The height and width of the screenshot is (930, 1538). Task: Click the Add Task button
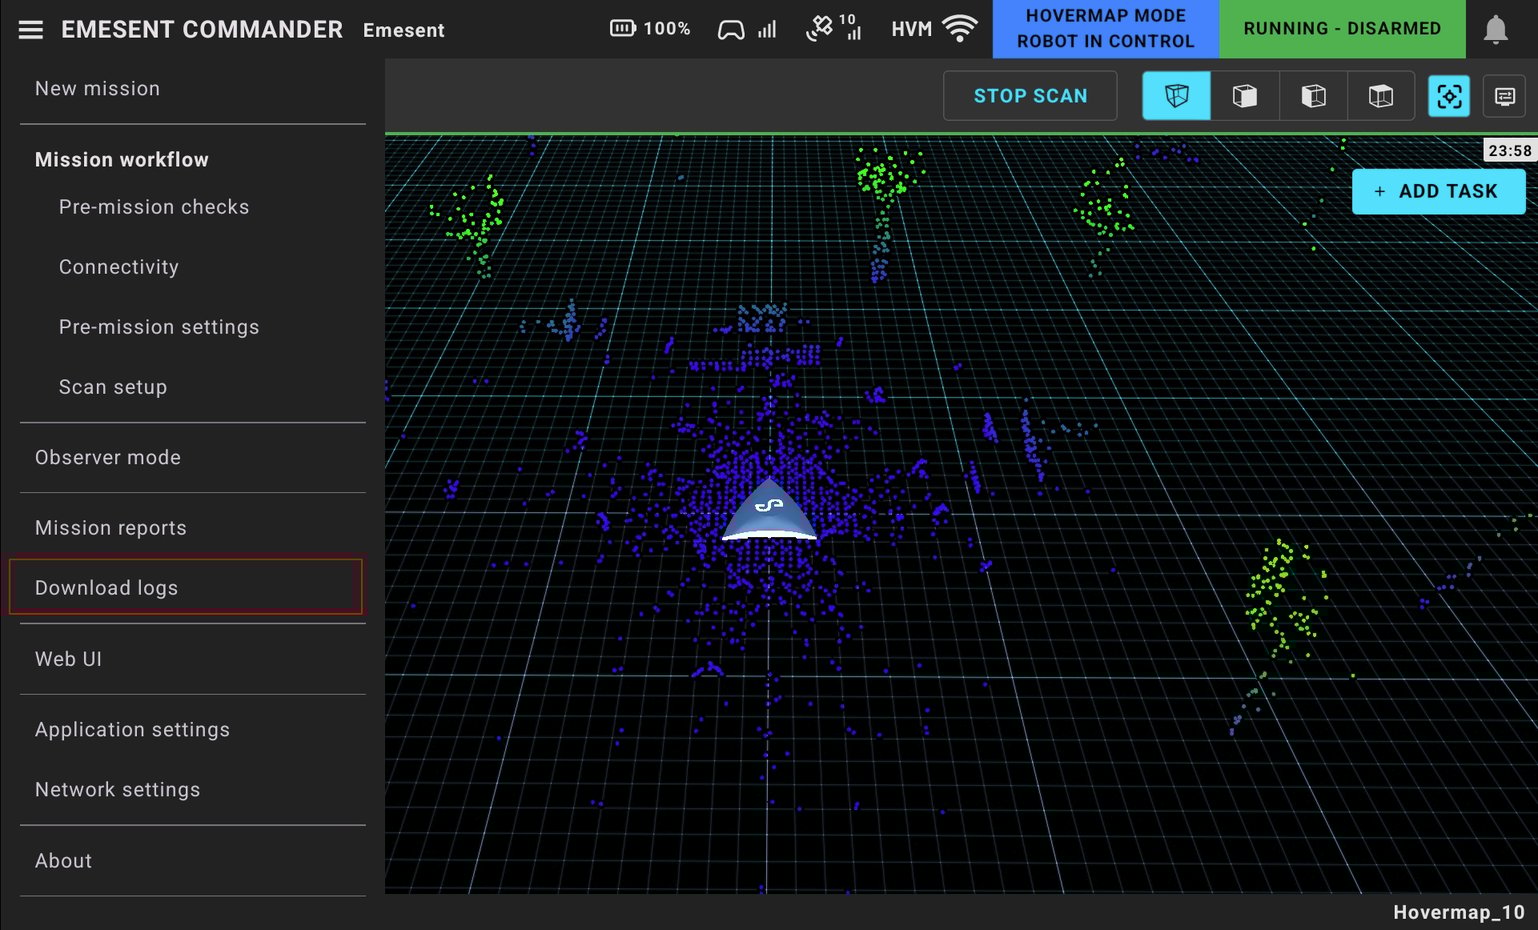1438,191
